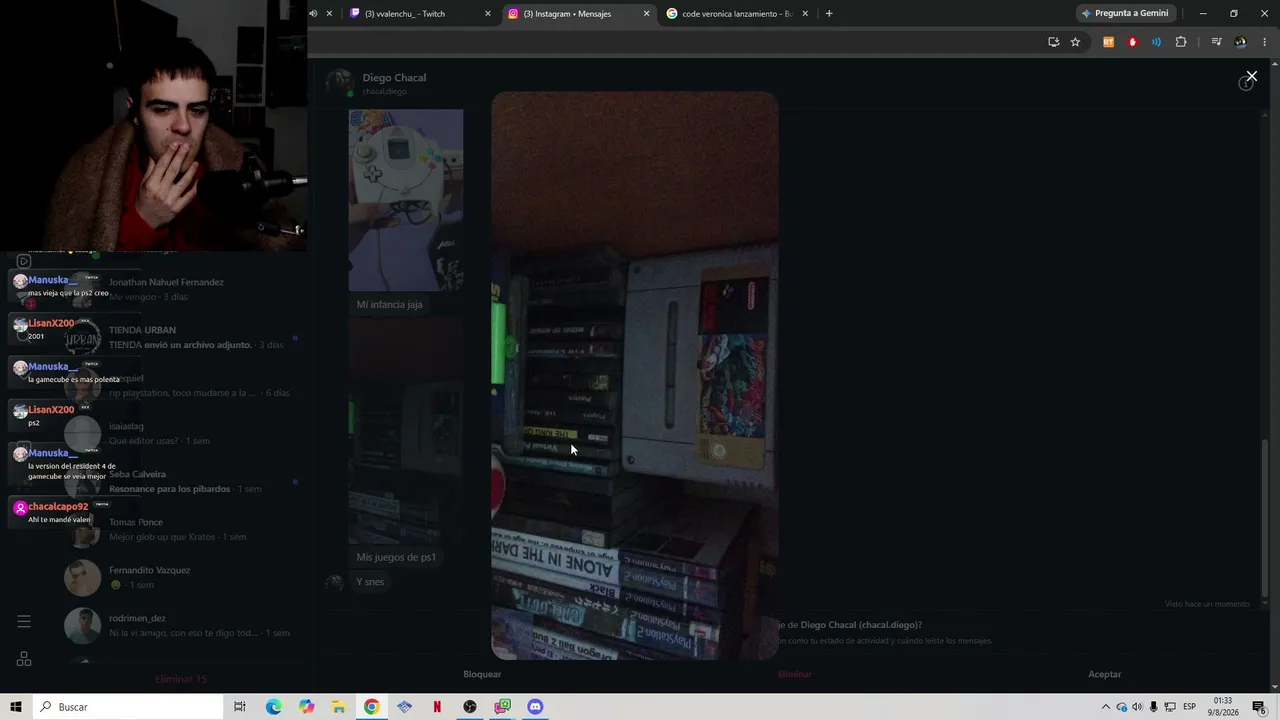The width and height of the screenshot is (1280, 720).
Task: Click the Pregunta a Gemini button
Action: (1124, 14)
